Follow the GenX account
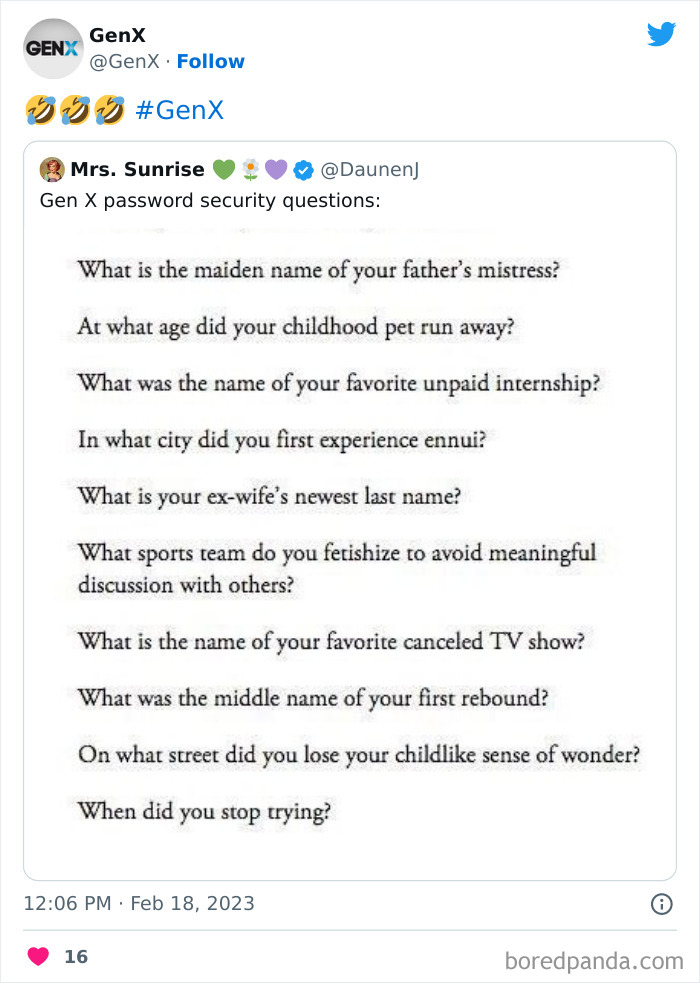The height and width of the screenshot is (983, 700). coord(210,61)
